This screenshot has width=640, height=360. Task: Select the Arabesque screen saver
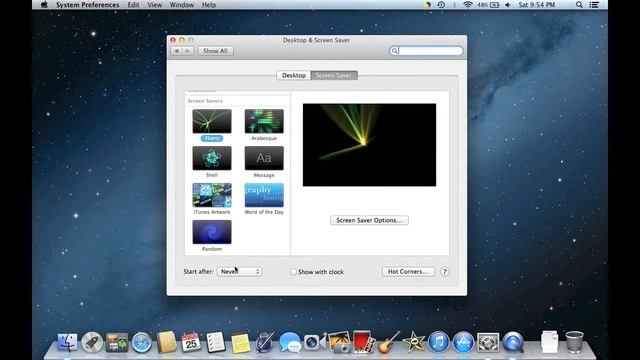point(264,121)
